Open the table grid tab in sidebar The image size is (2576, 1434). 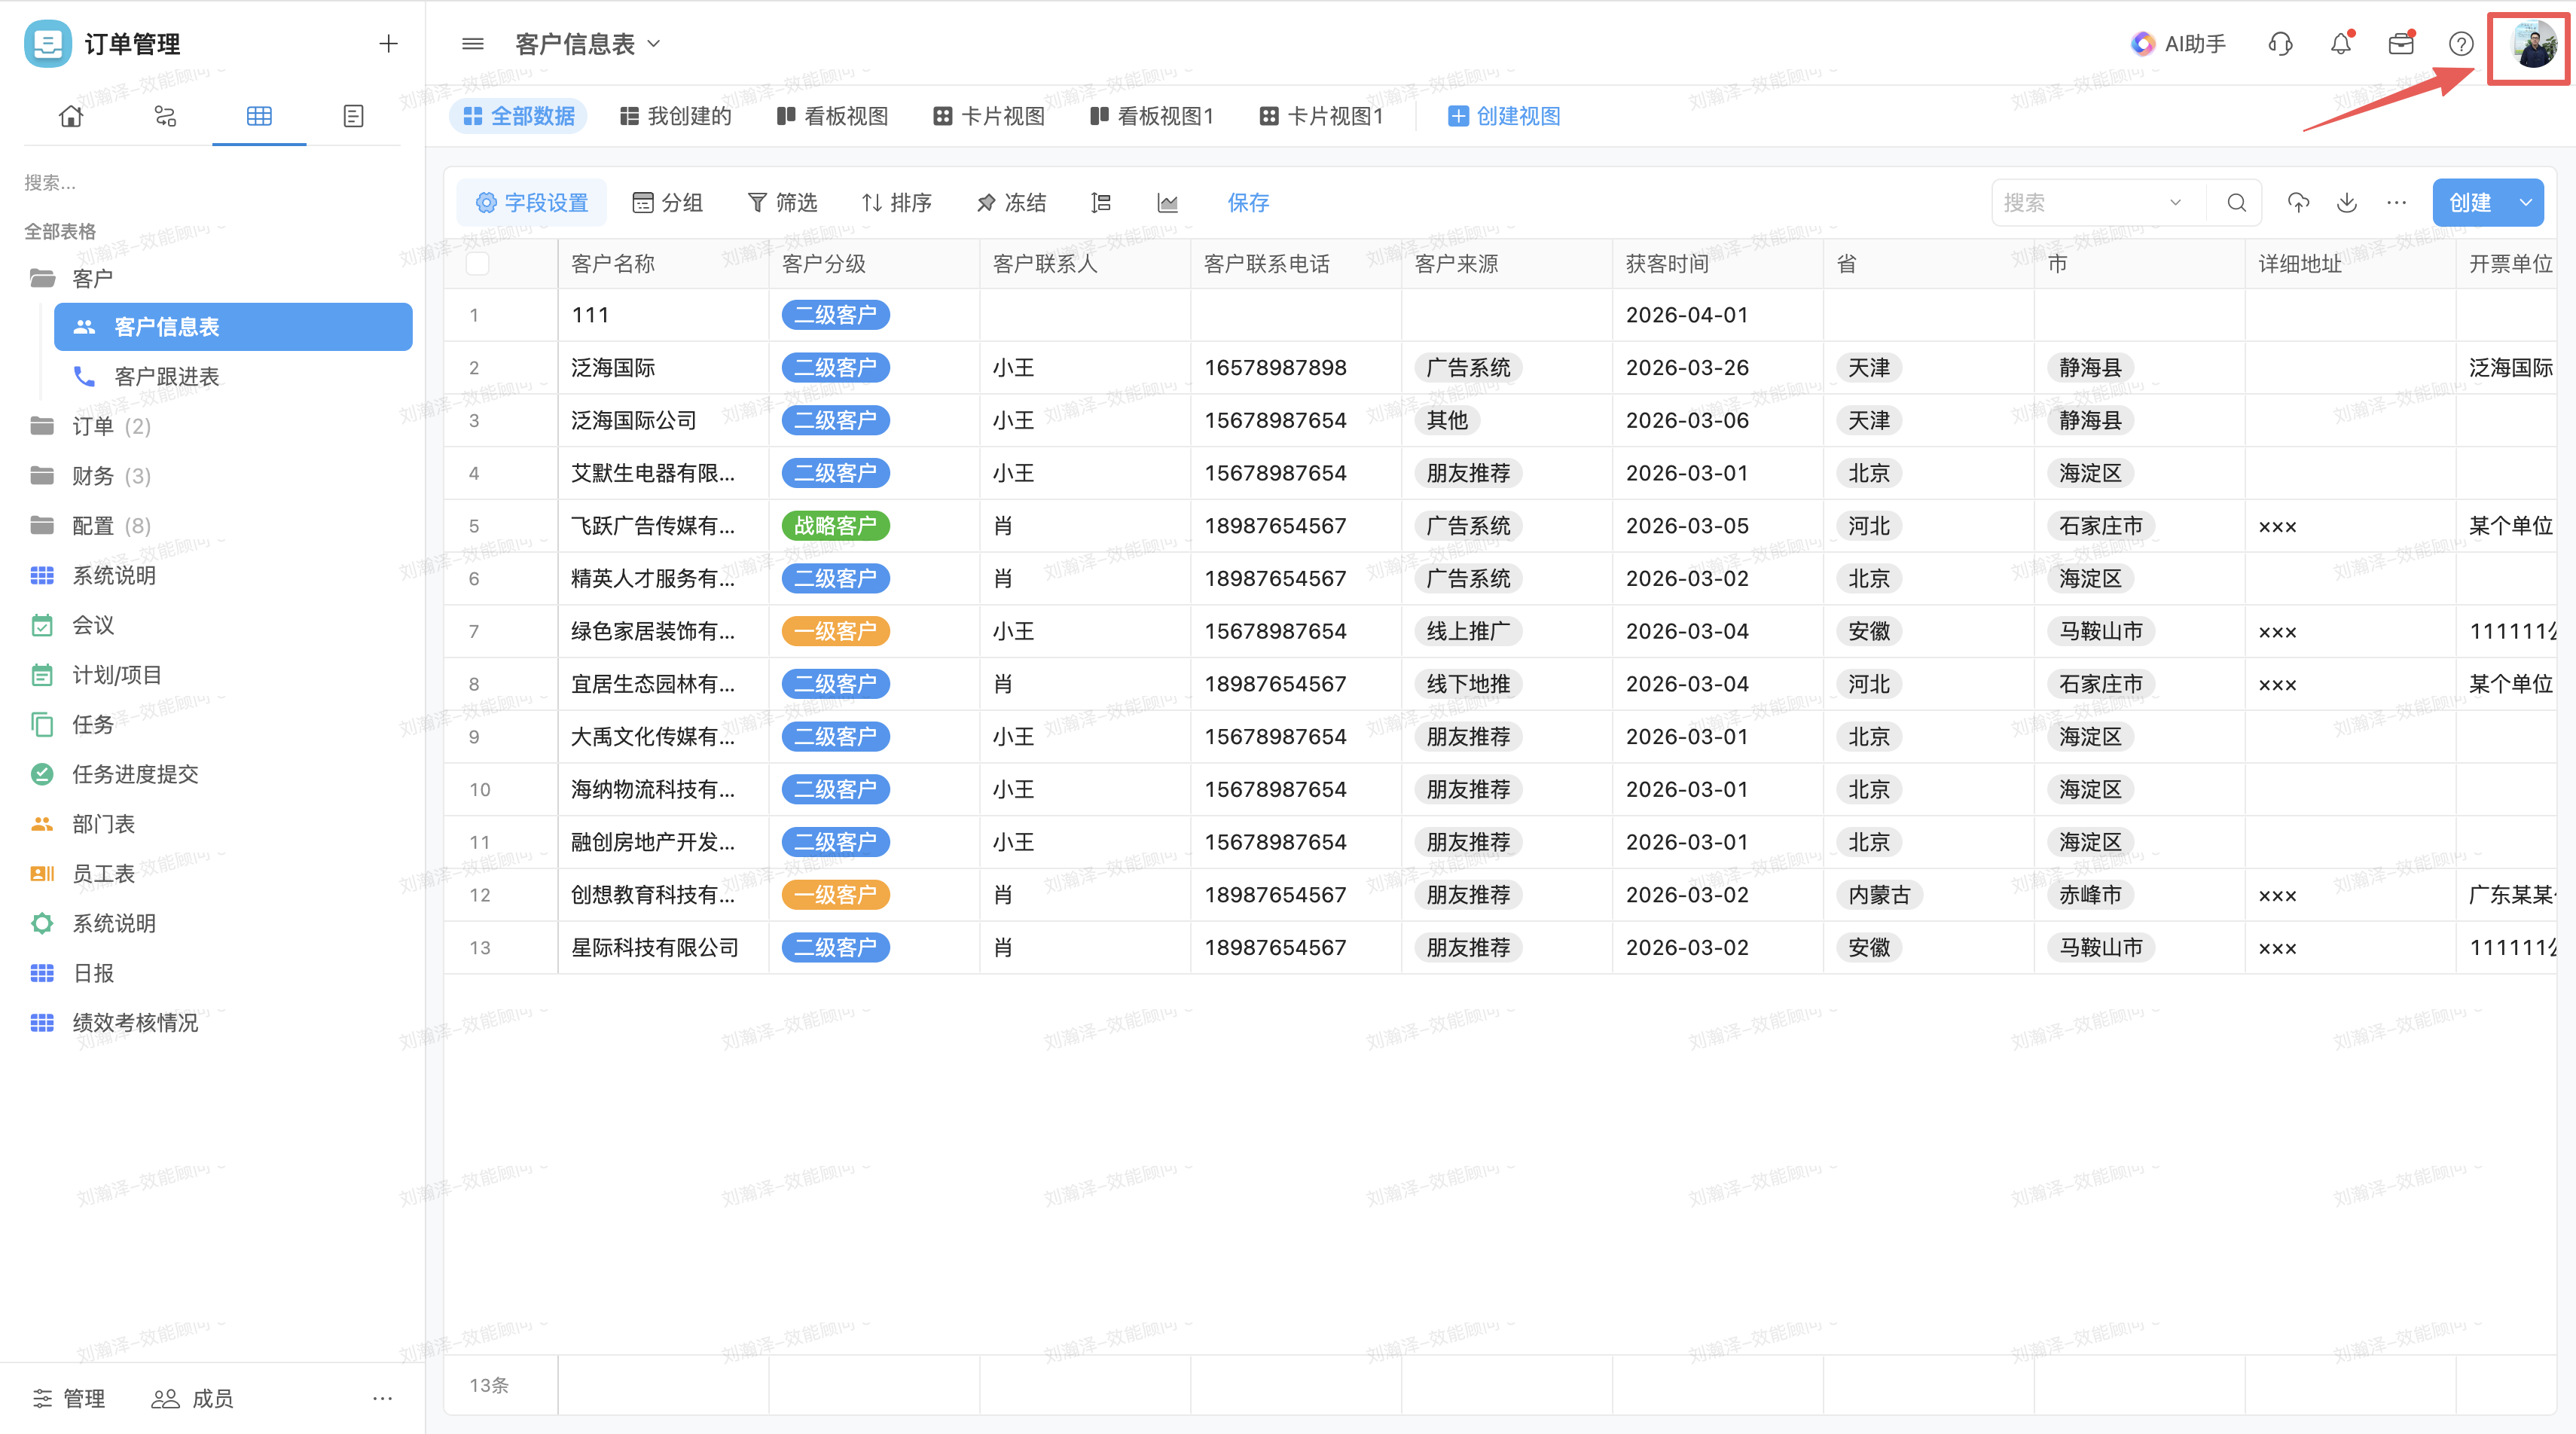tap(259, 116)
